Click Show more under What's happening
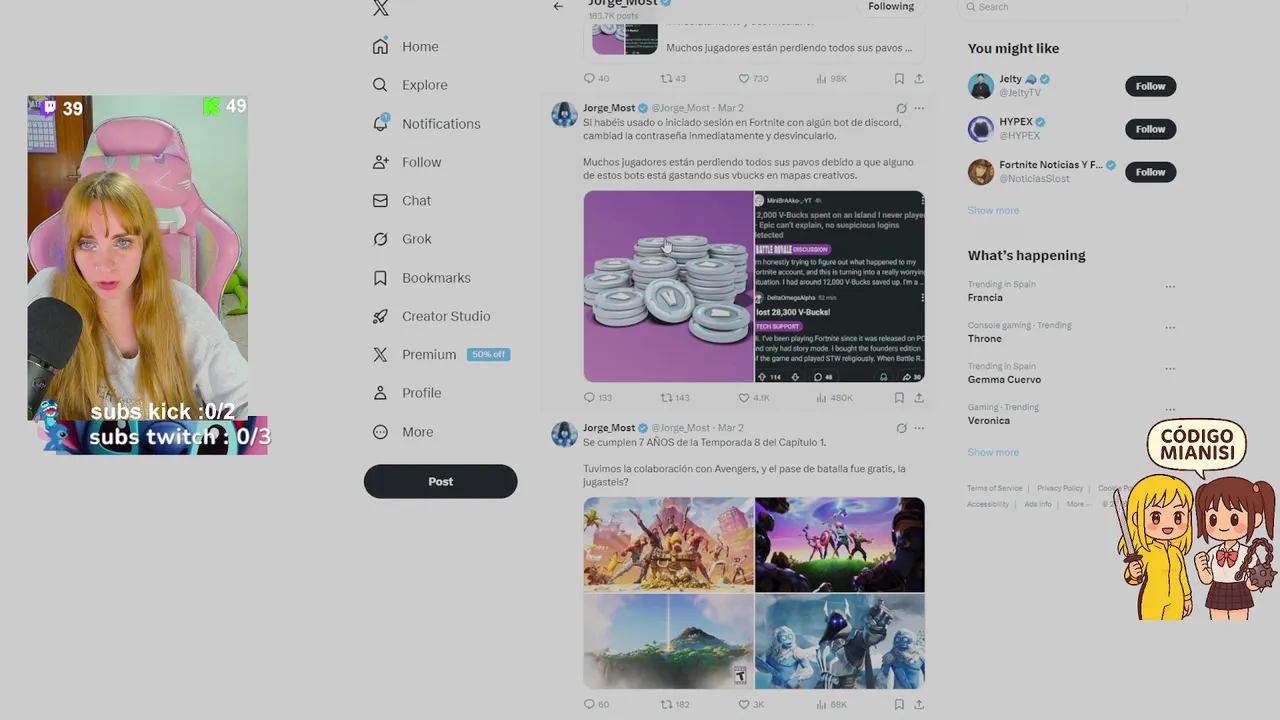This screenshot has height=720, width=1280. [x=993, y=453]
